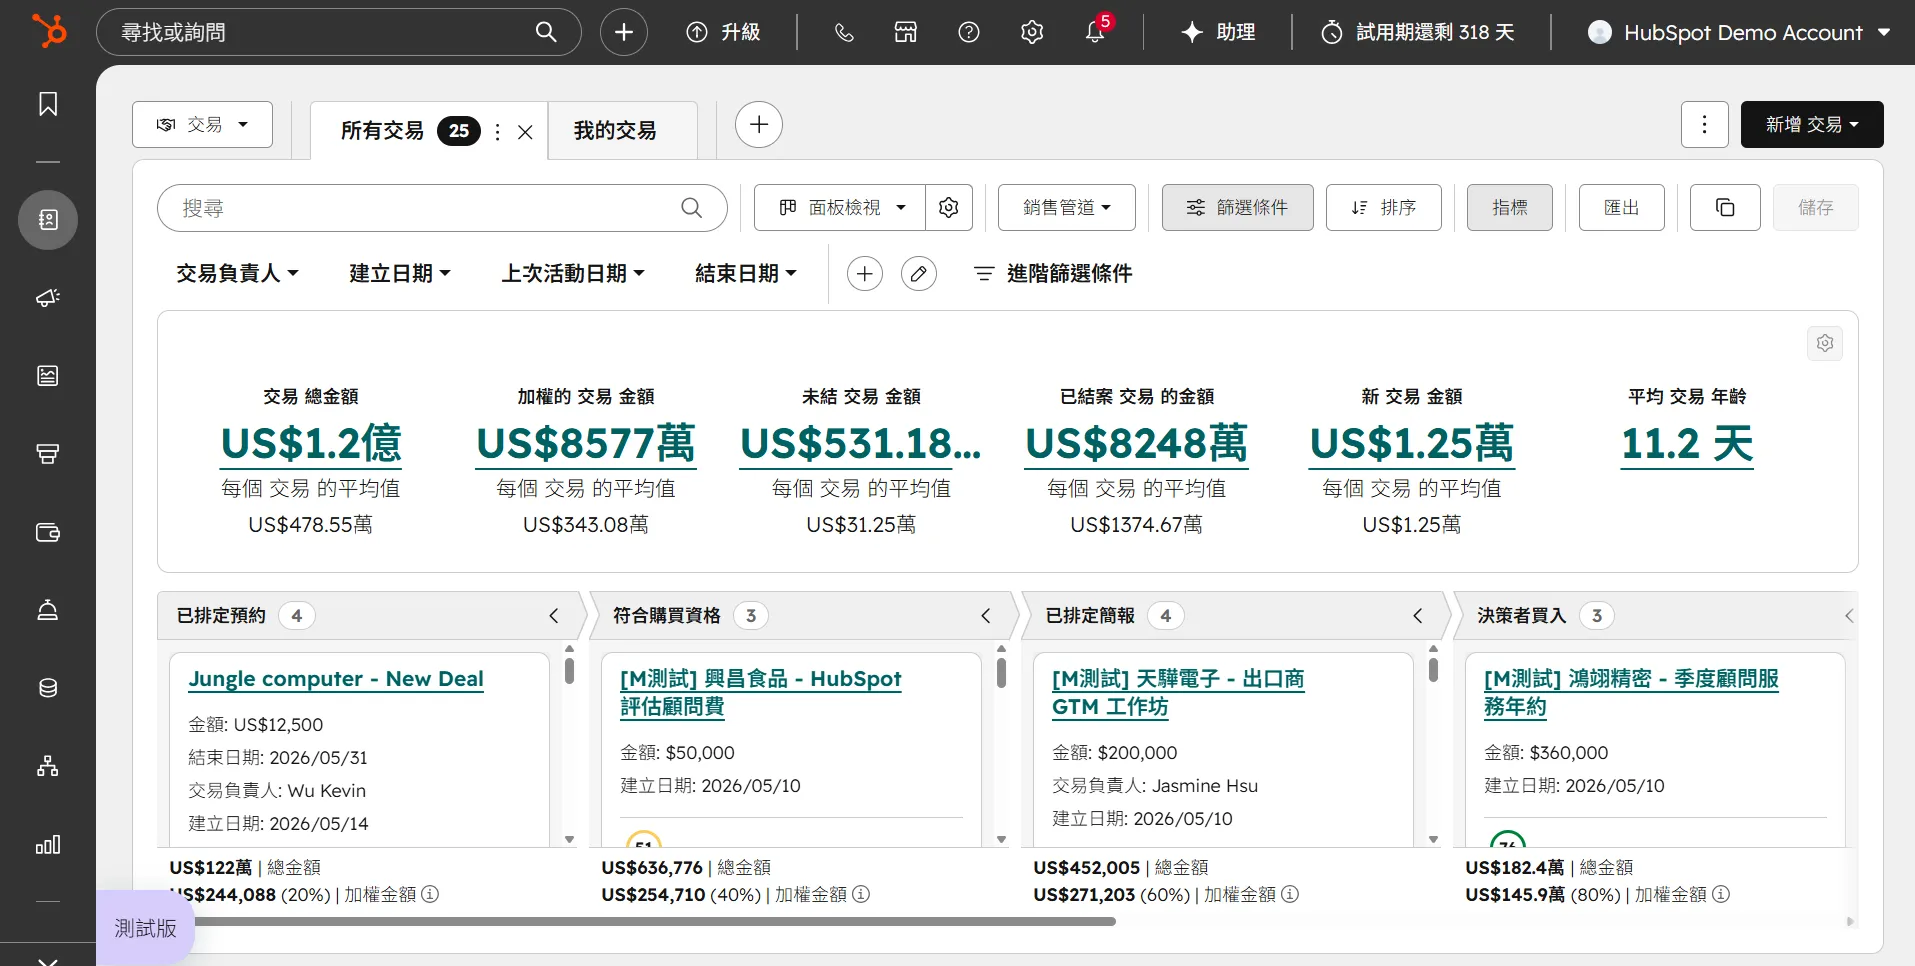This screenshot has width=1915, height=966.
Task: Click info icon beside US$244,088 加權金額
Action: [x=430, y=894]
